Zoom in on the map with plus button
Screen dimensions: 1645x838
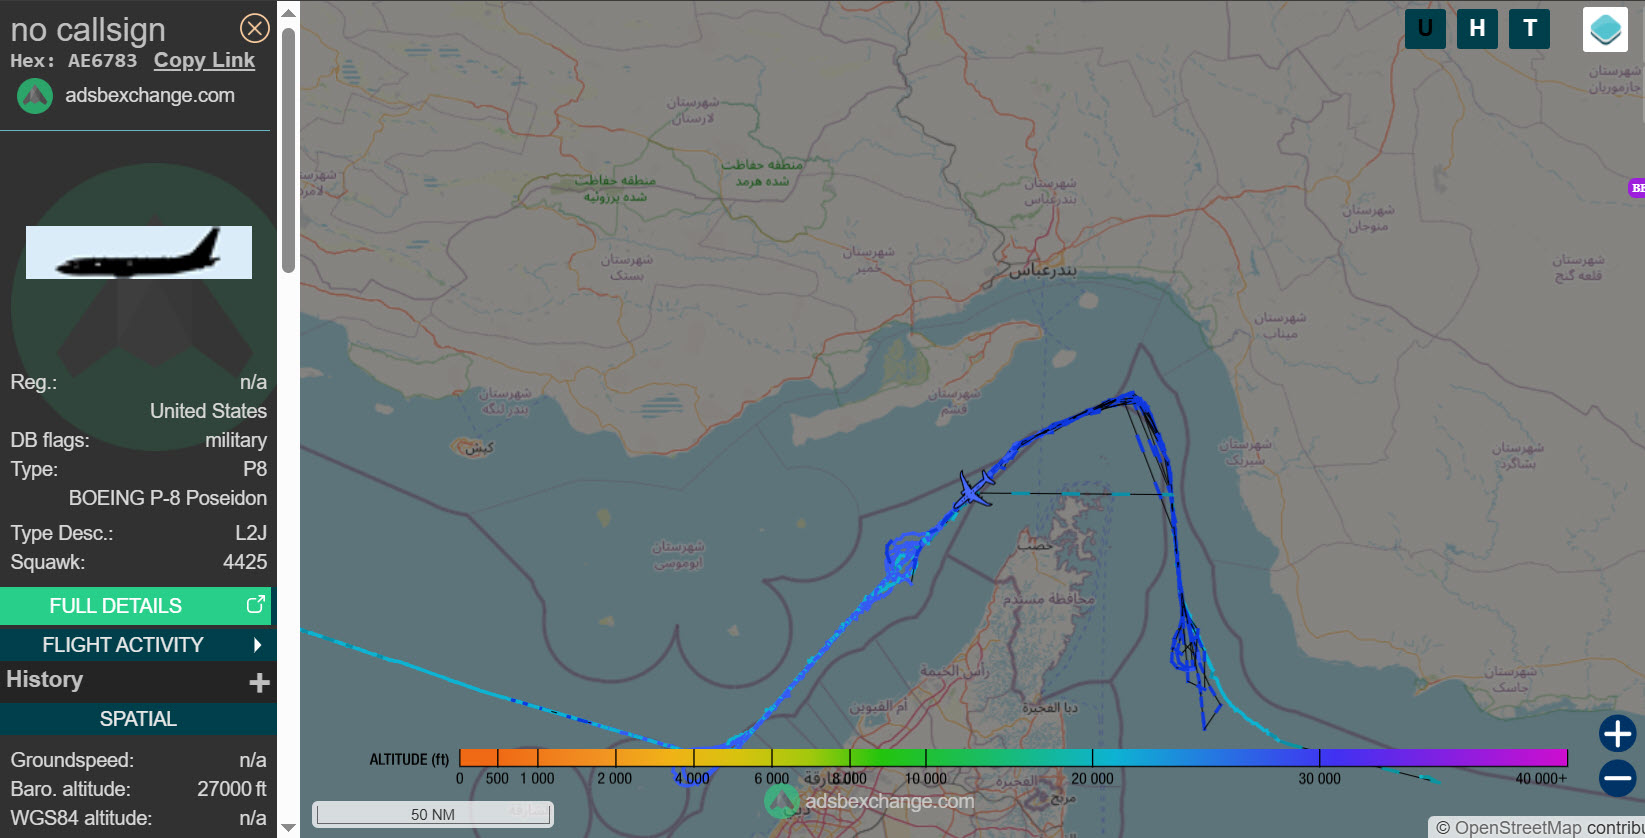pos(1617,733)
